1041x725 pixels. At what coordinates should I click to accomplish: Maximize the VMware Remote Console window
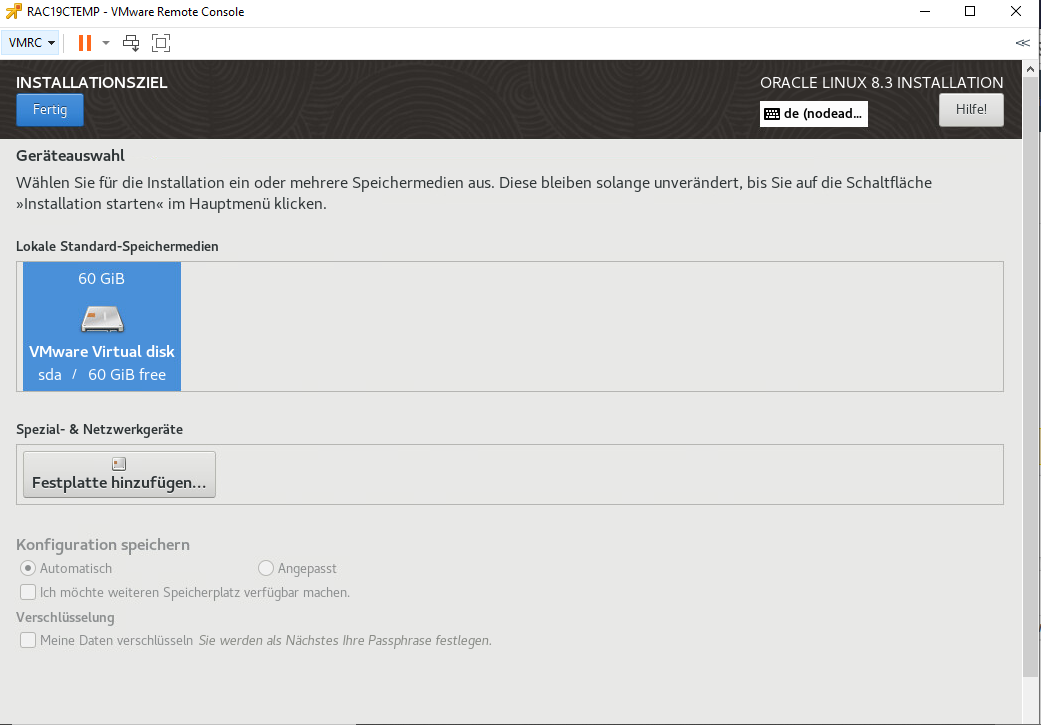click(969, 12)
